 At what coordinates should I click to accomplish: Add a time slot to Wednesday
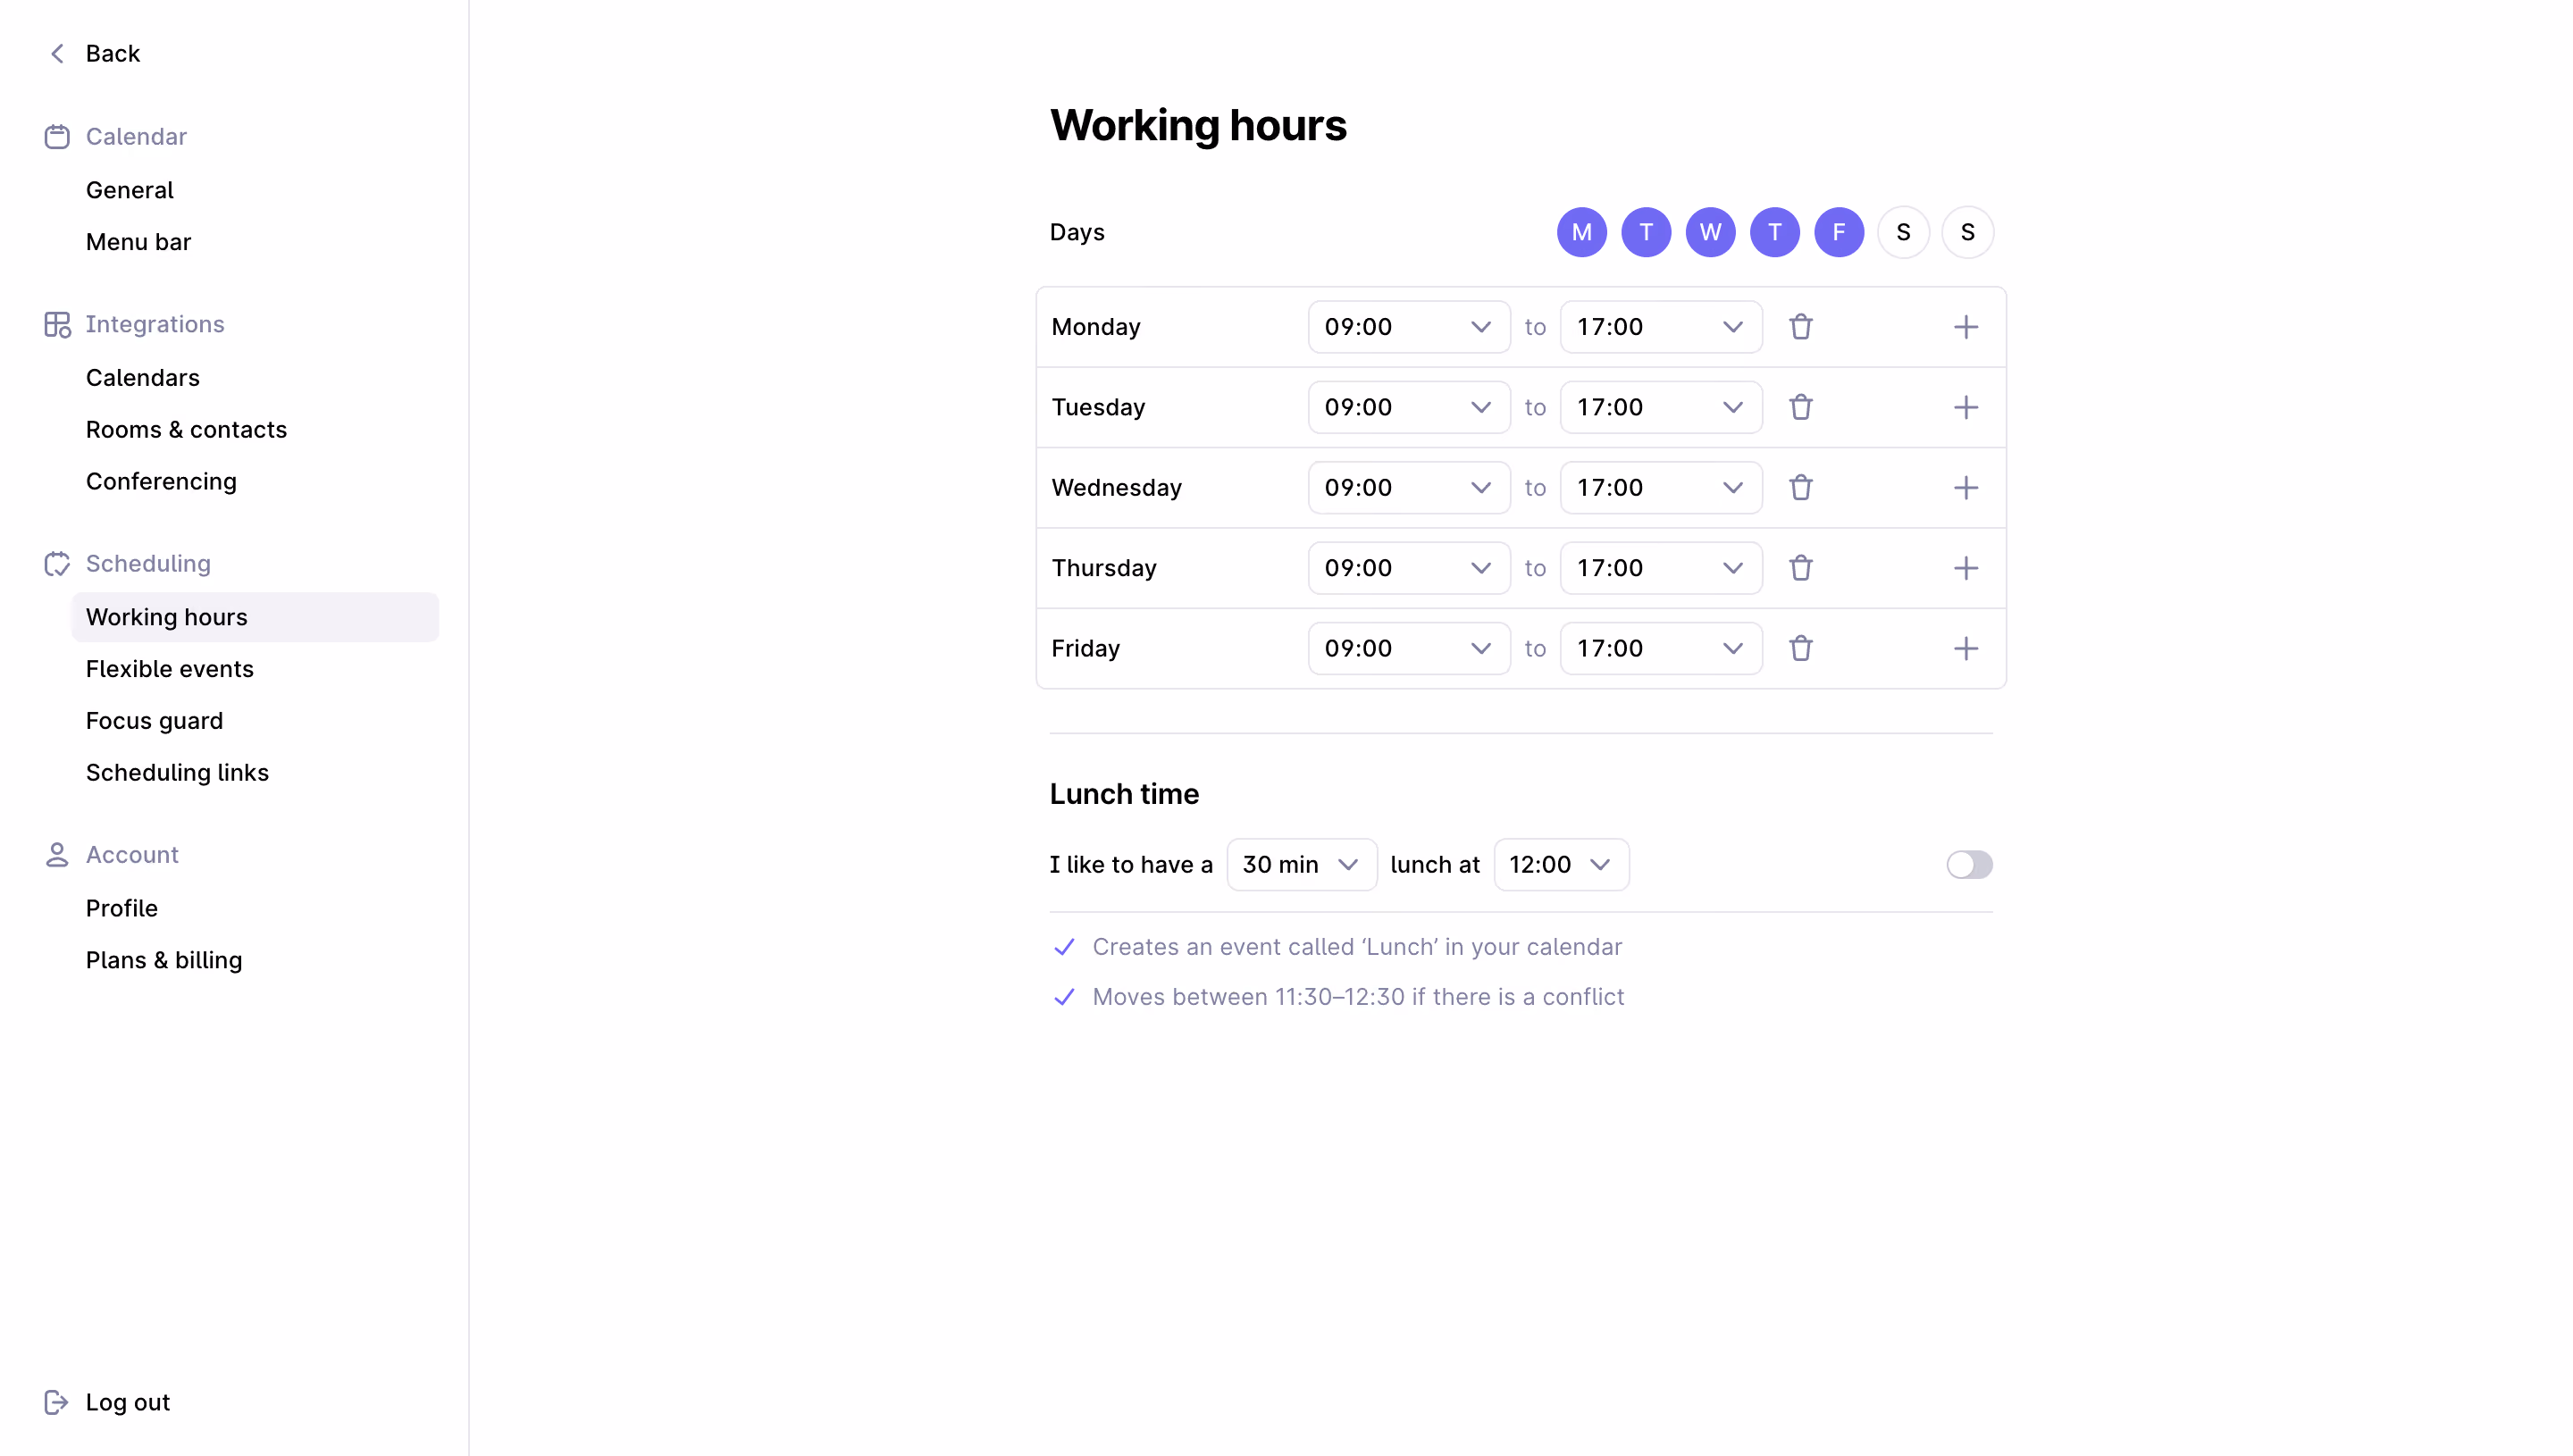pos(1965,488)
